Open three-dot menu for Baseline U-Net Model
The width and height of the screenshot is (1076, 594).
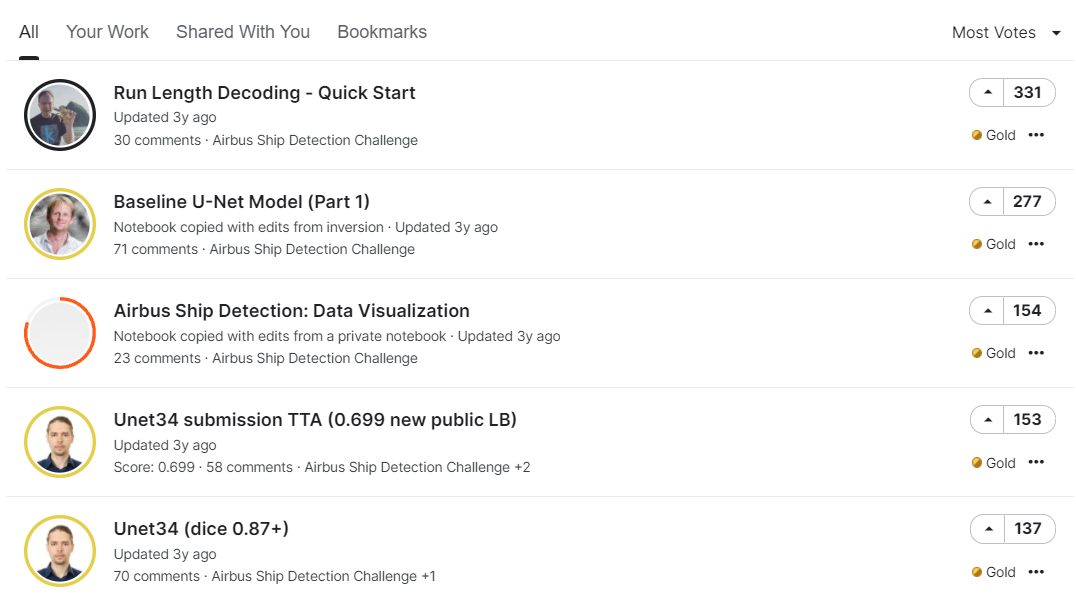[x=1036, y=244]
